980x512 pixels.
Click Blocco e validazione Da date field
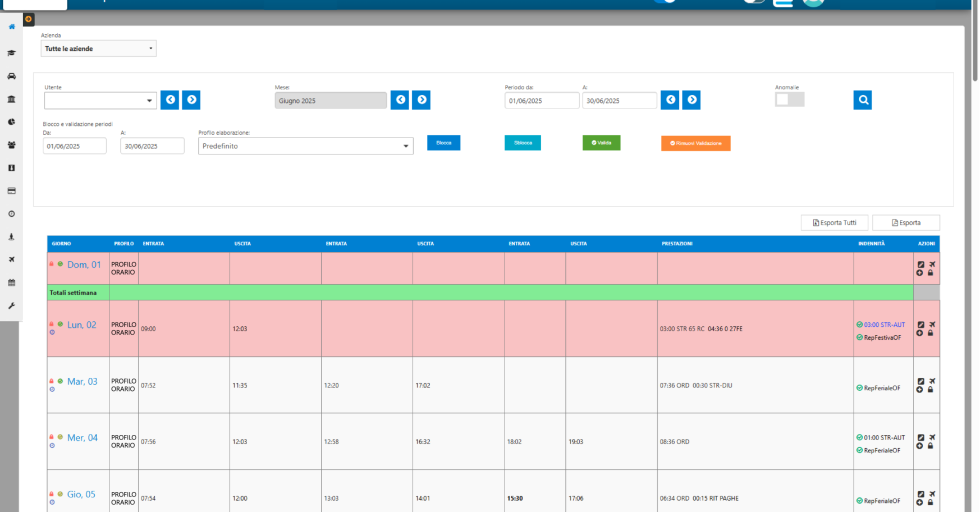tap(74, 146)
